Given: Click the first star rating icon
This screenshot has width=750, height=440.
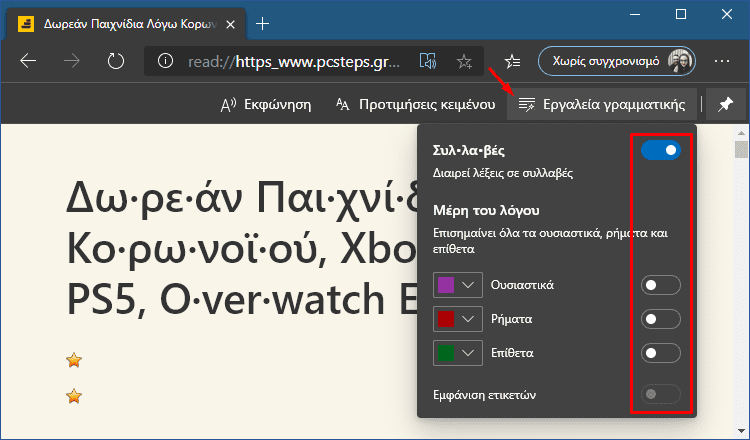Looking at the screenshot, I should click(x=74, y=360).
